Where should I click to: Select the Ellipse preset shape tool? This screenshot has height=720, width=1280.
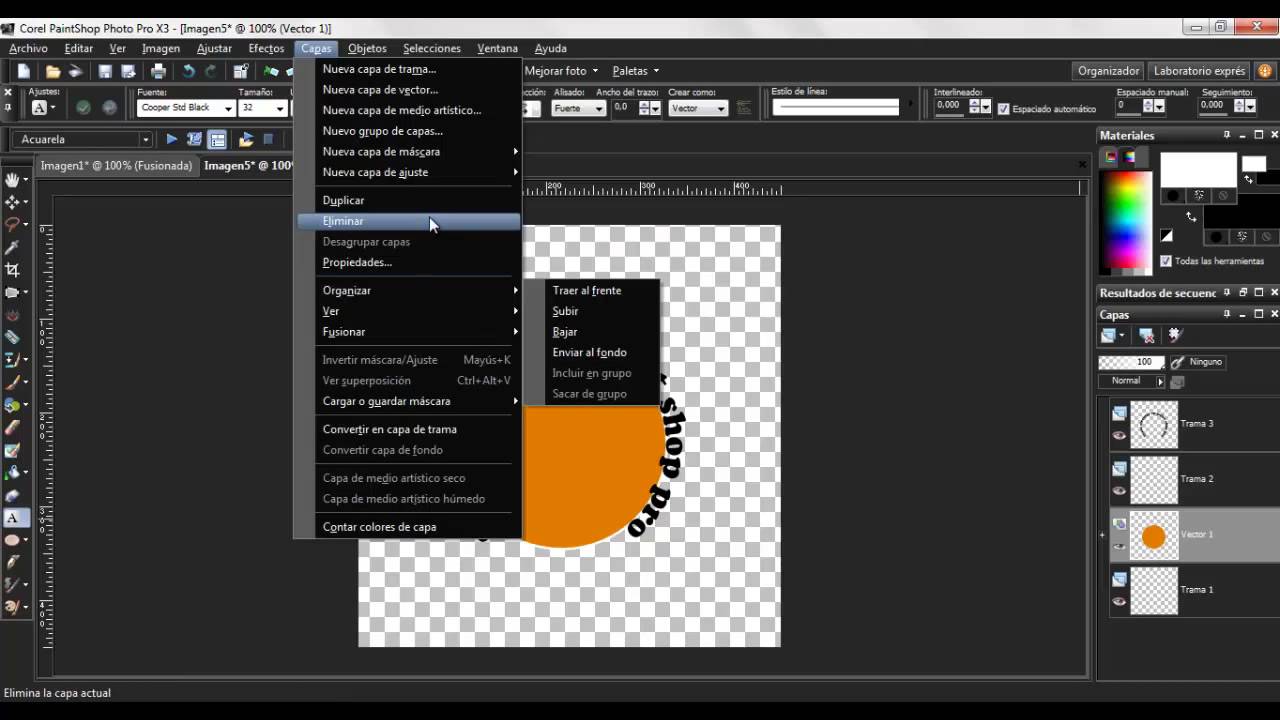[x=13, y=540]
